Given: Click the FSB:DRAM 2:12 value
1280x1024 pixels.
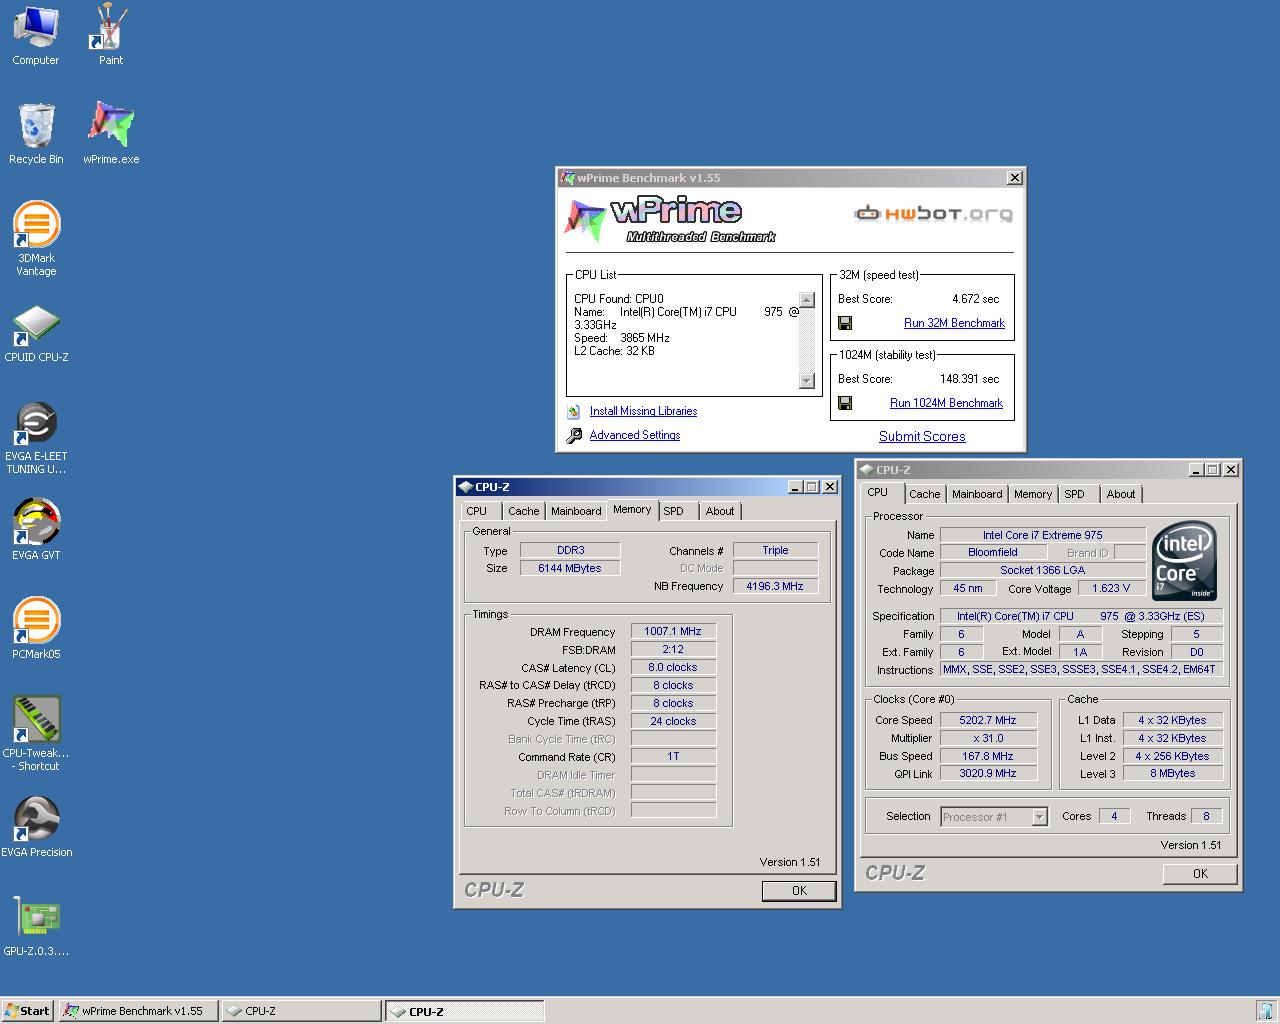Looking at the screenshot, I should 673,650.
